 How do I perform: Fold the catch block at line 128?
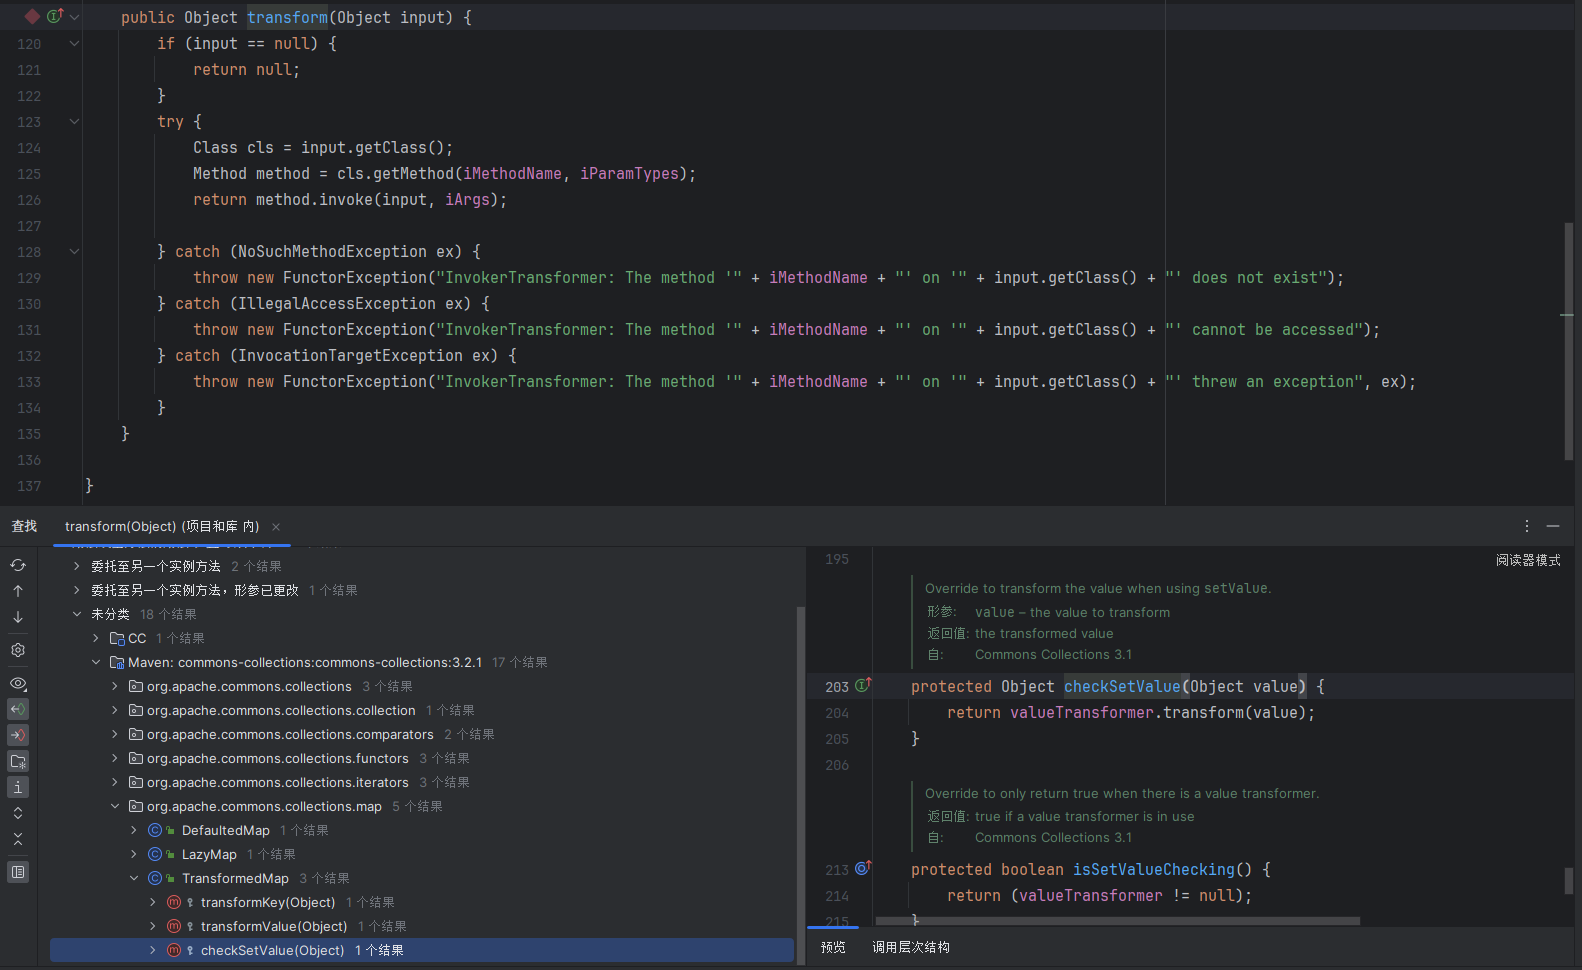tap(74, 251)
